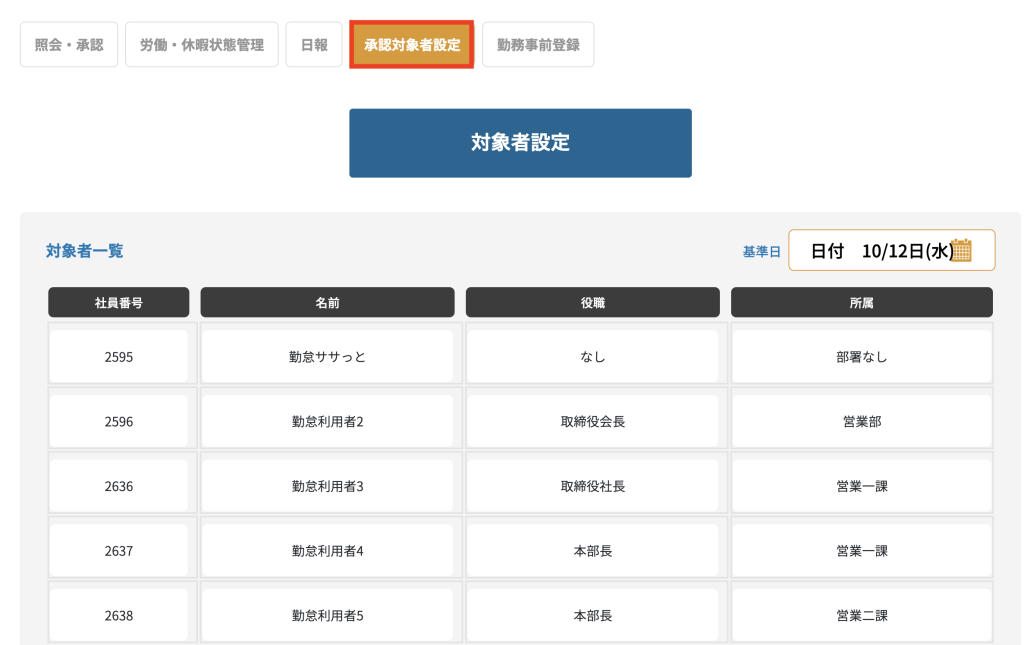Select employee number 2595 cell

[x=119, y=356]
